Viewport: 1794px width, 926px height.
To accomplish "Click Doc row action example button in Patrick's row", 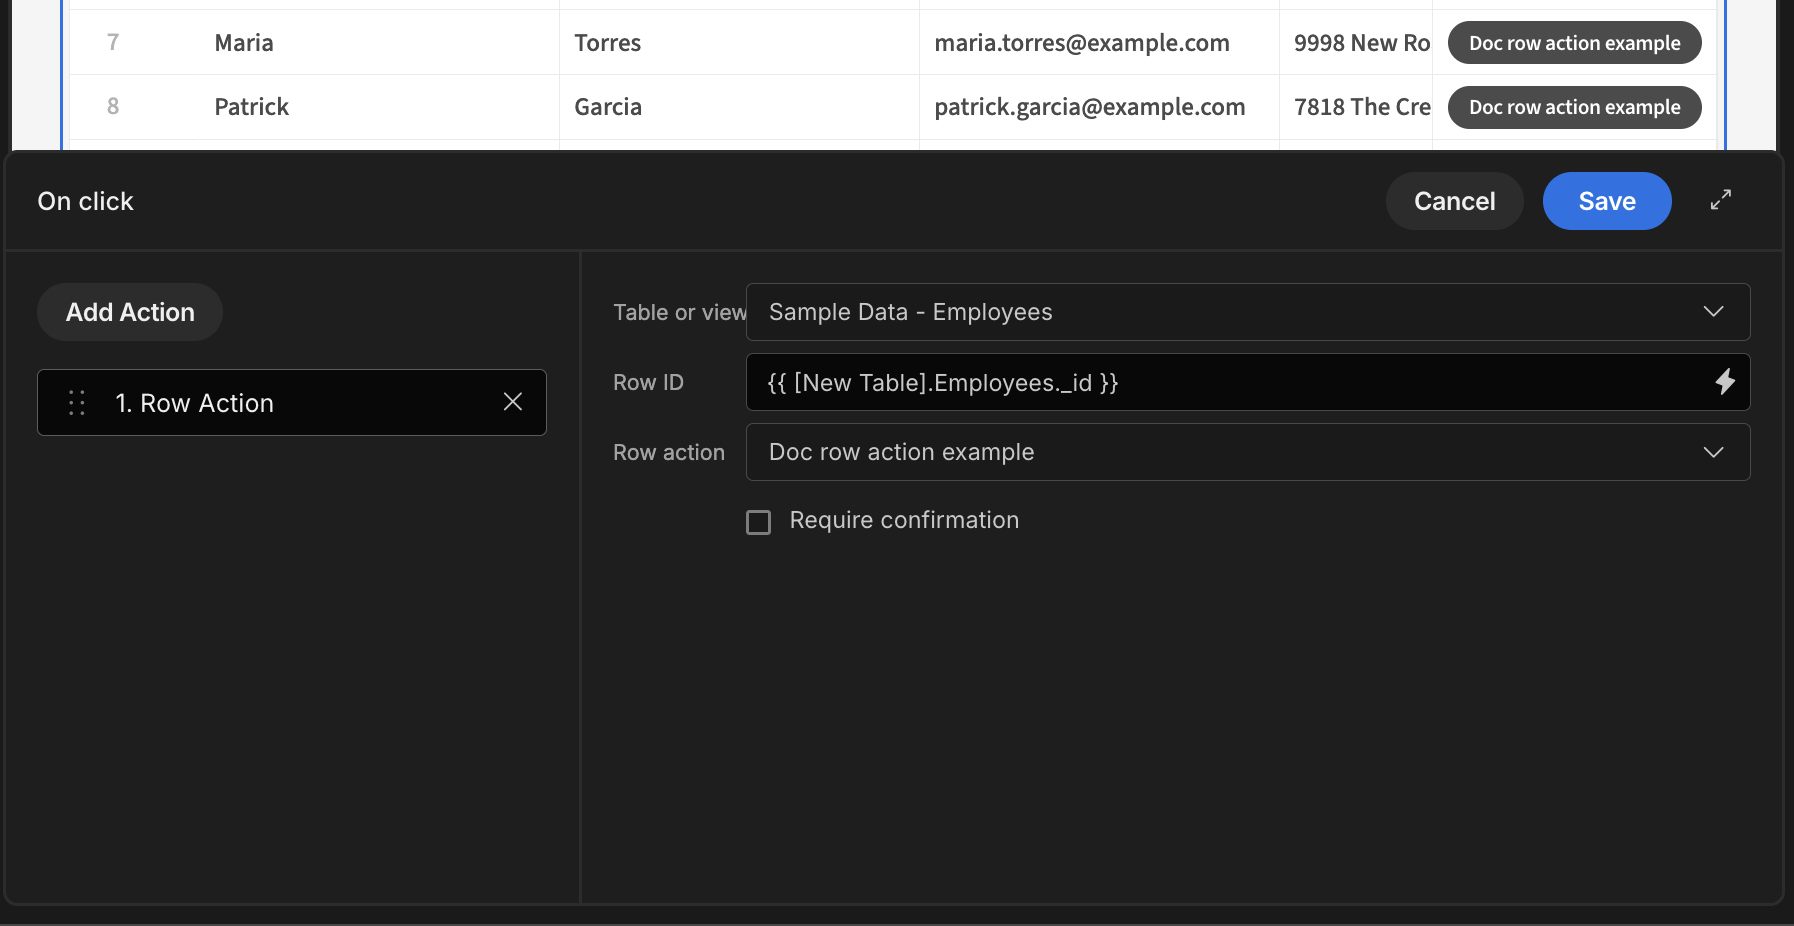I will click(1574, 107).
